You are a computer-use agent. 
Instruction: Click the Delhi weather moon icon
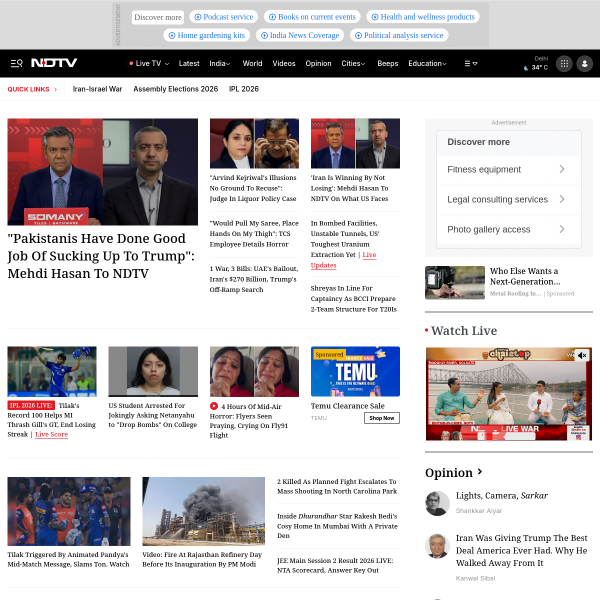click(526, 68)
